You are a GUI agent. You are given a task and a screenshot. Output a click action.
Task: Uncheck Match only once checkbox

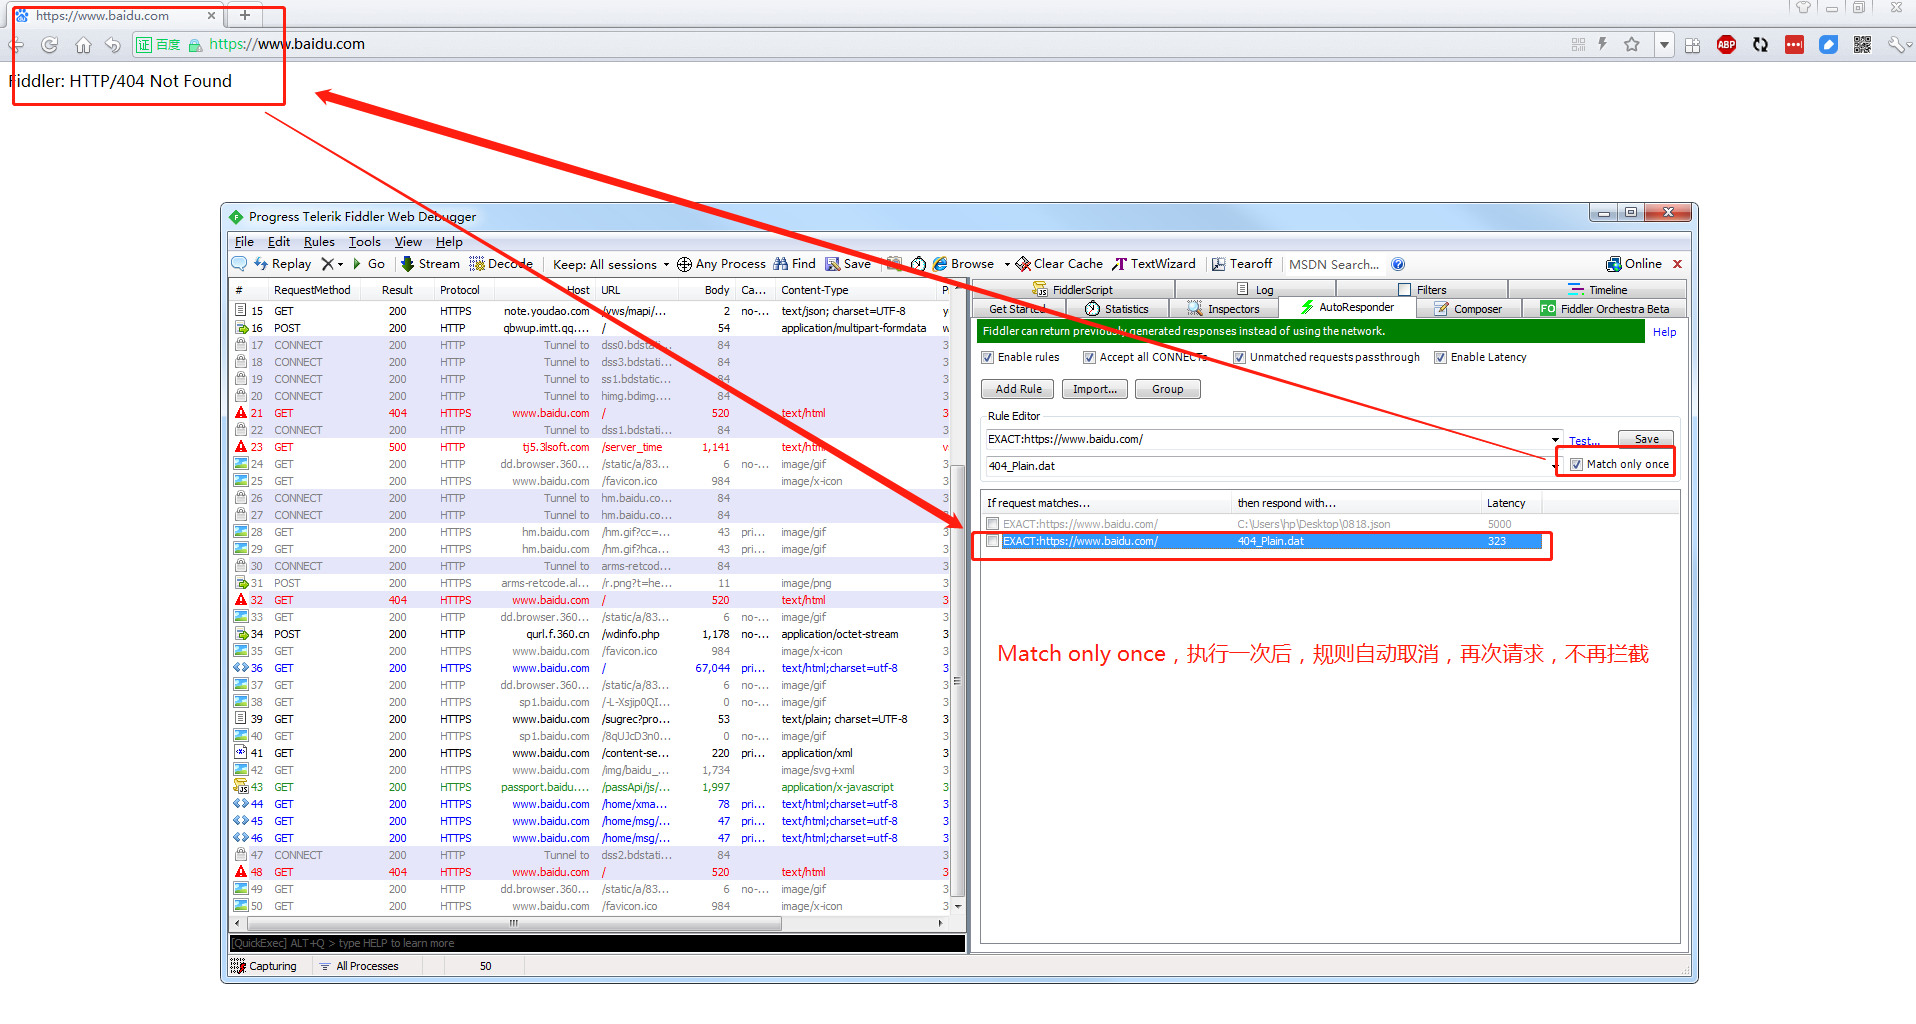point(1577,464)
